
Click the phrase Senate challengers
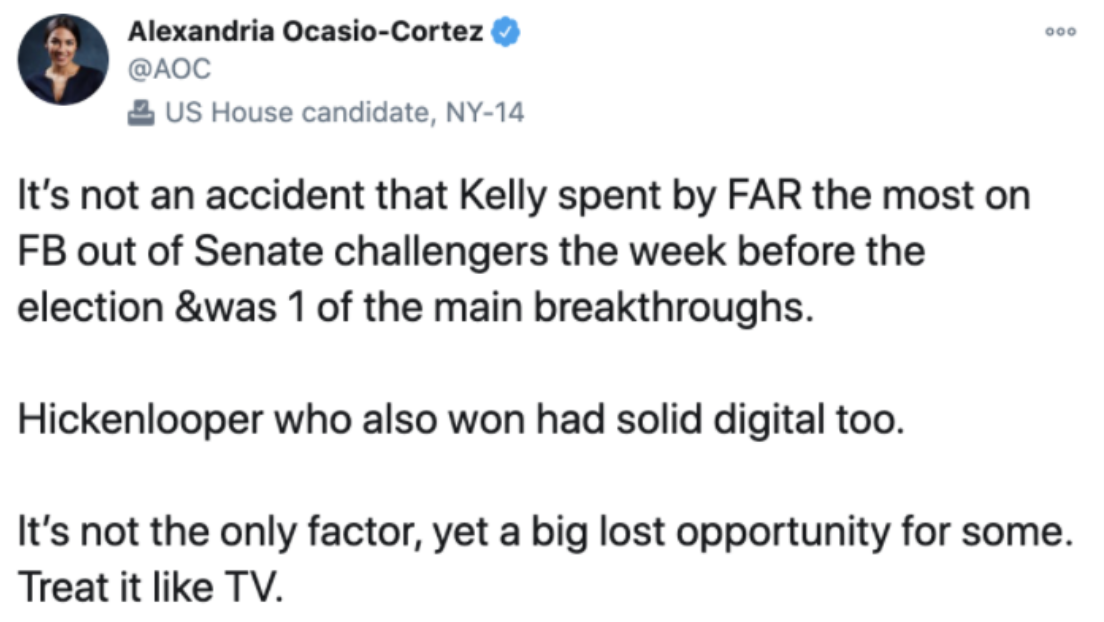370,253
